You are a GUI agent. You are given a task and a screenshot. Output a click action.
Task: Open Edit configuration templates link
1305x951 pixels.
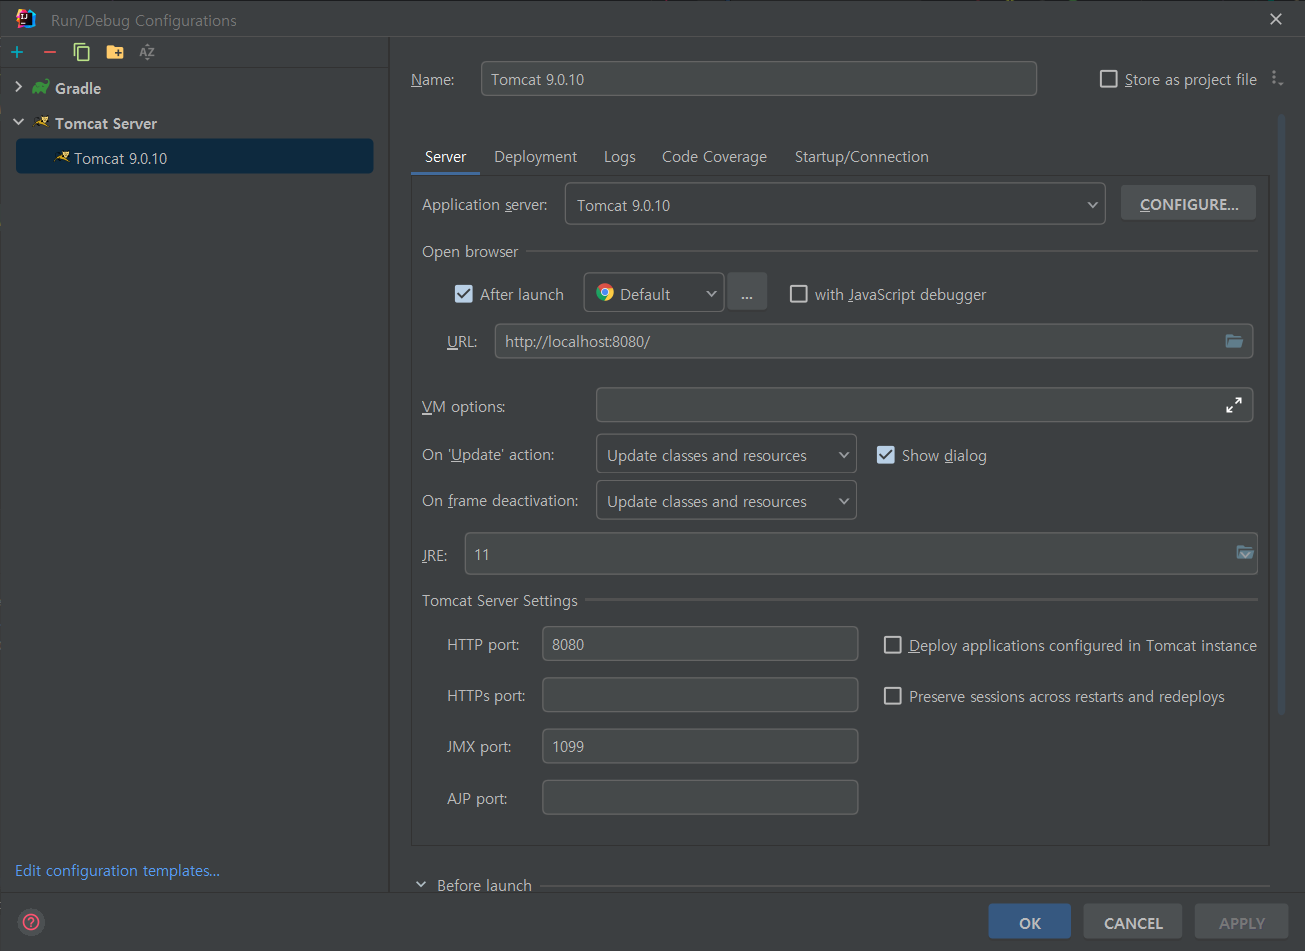(117, 871)
